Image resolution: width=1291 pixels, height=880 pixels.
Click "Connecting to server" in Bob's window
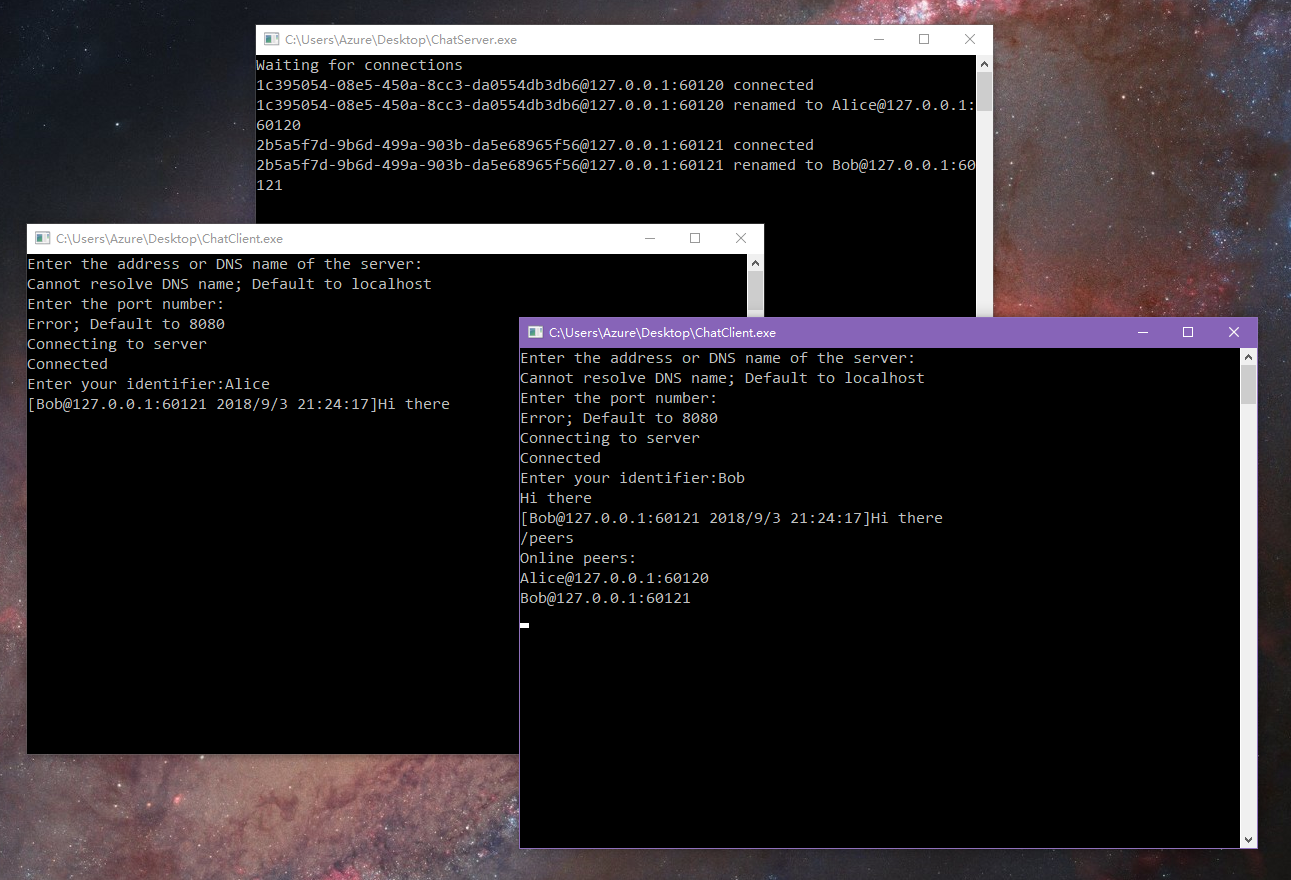tap(610, 438)
